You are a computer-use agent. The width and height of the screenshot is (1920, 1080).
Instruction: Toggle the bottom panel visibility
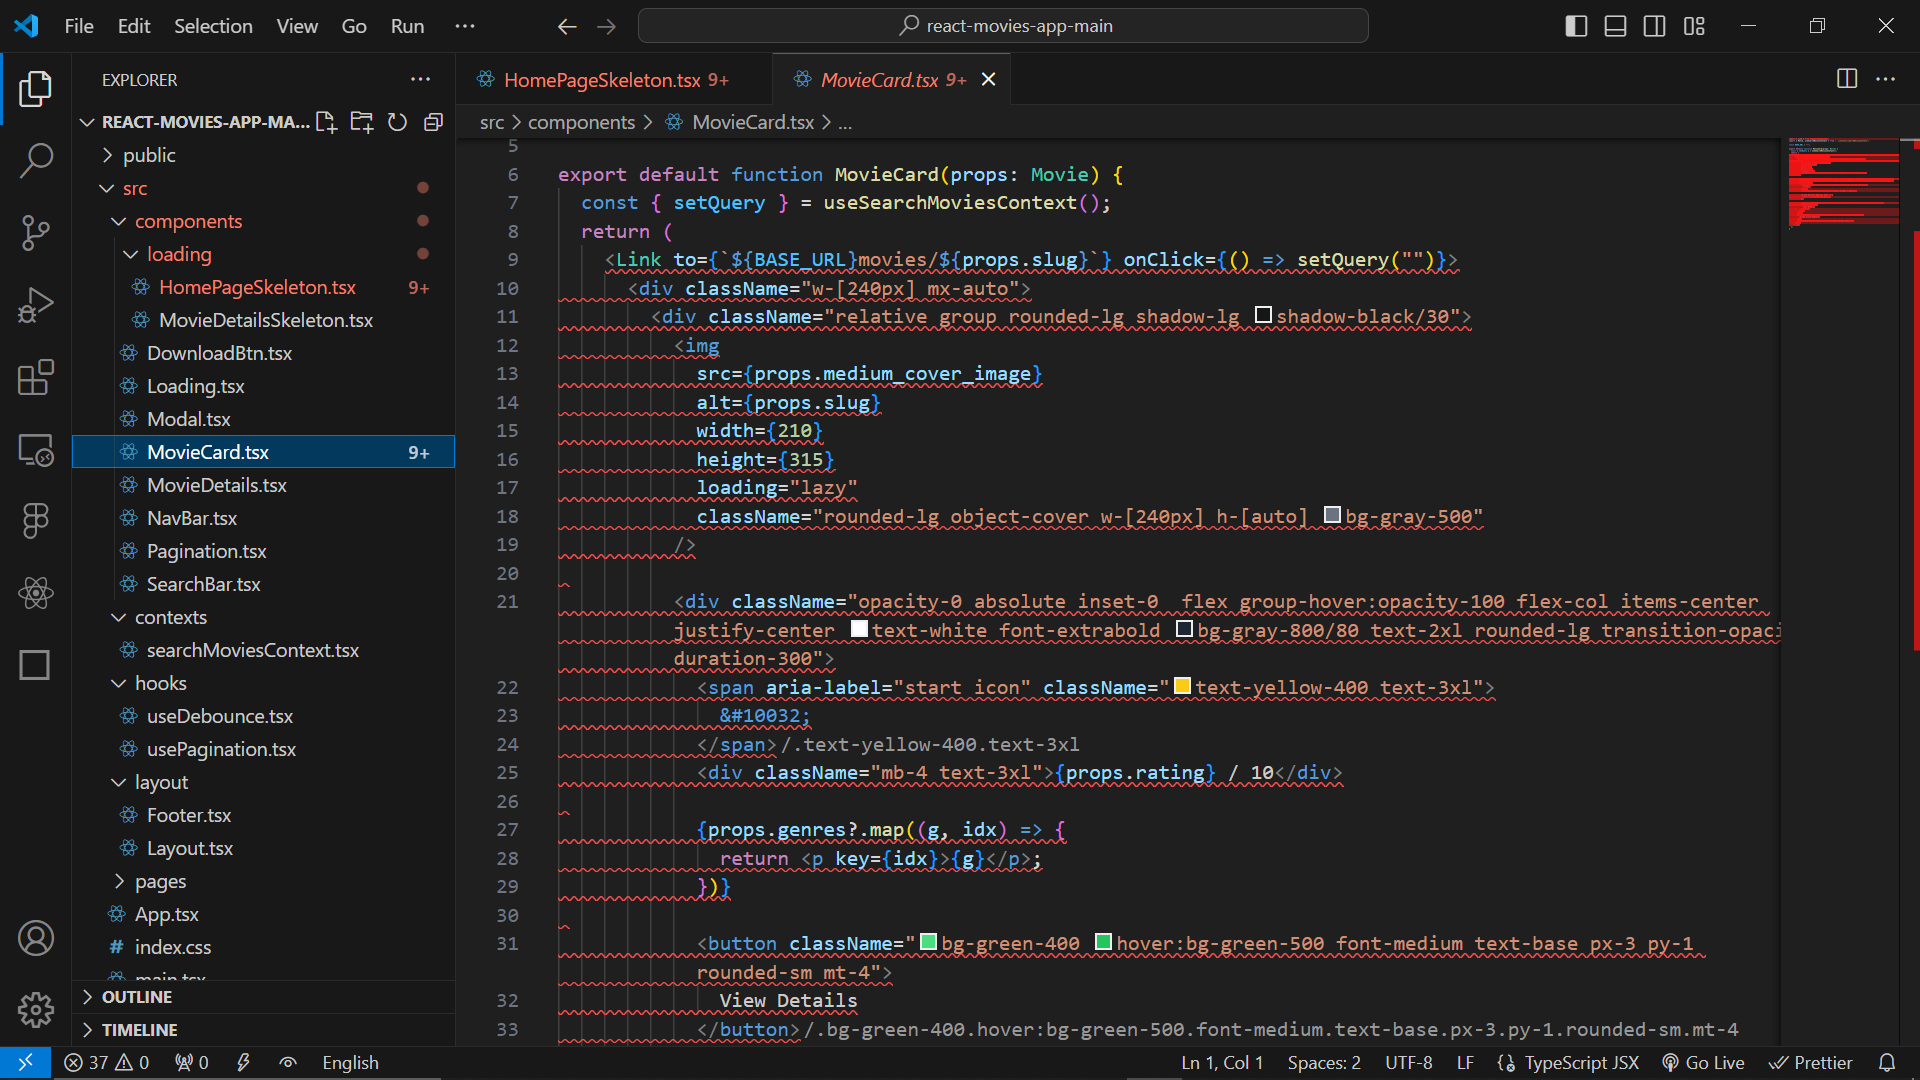pyautogui.click(x=1615, y=26)
